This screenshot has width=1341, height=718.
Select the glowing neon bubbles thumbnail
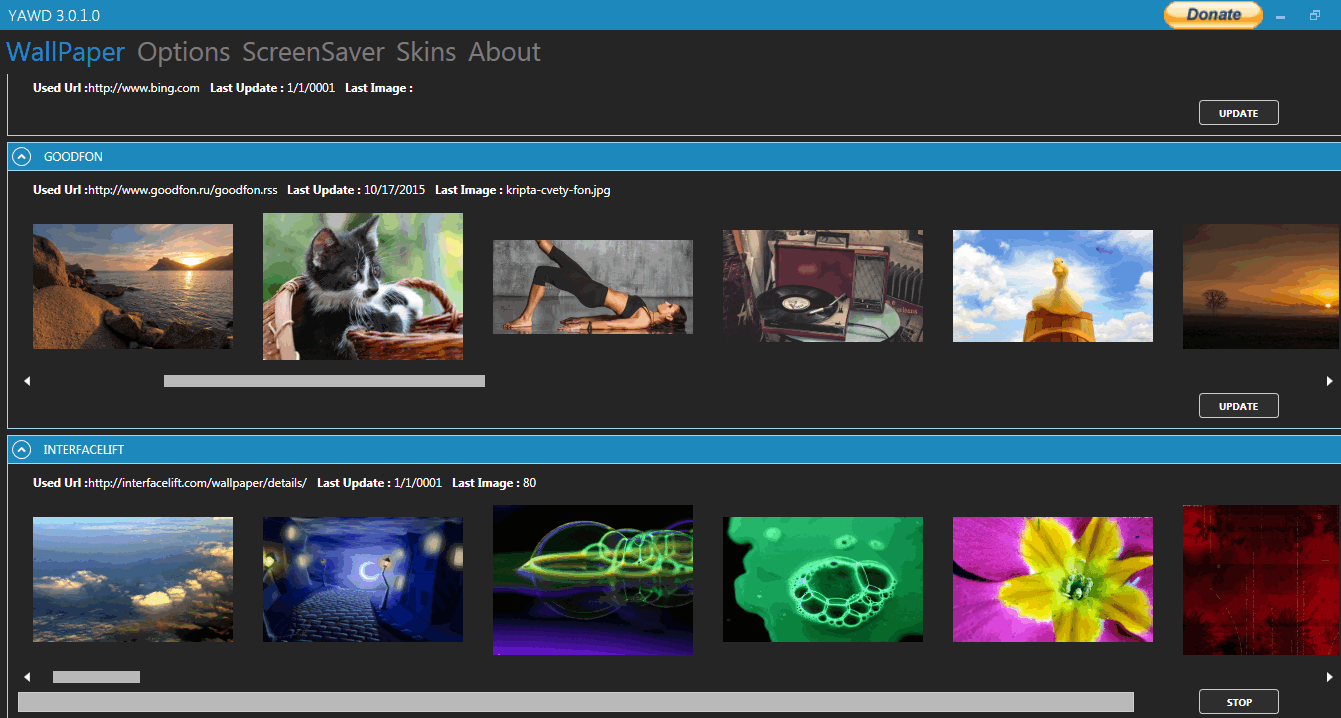click(x=593, y=580)
